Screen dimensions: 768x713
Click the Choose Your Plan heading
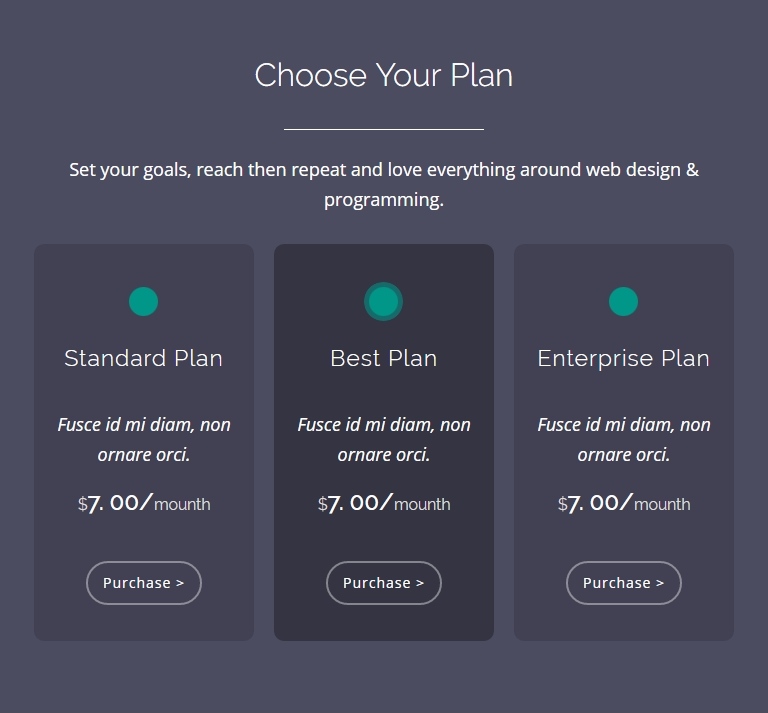[384, 75]
